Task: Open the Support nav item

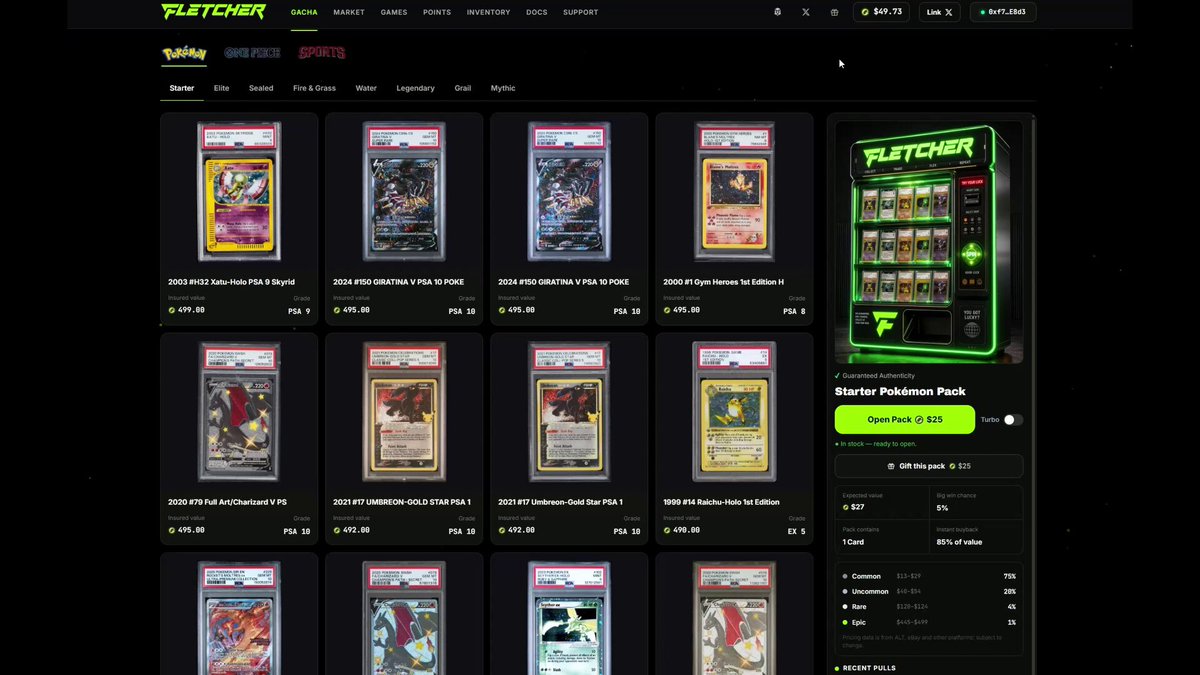Action: click(581, 12)
